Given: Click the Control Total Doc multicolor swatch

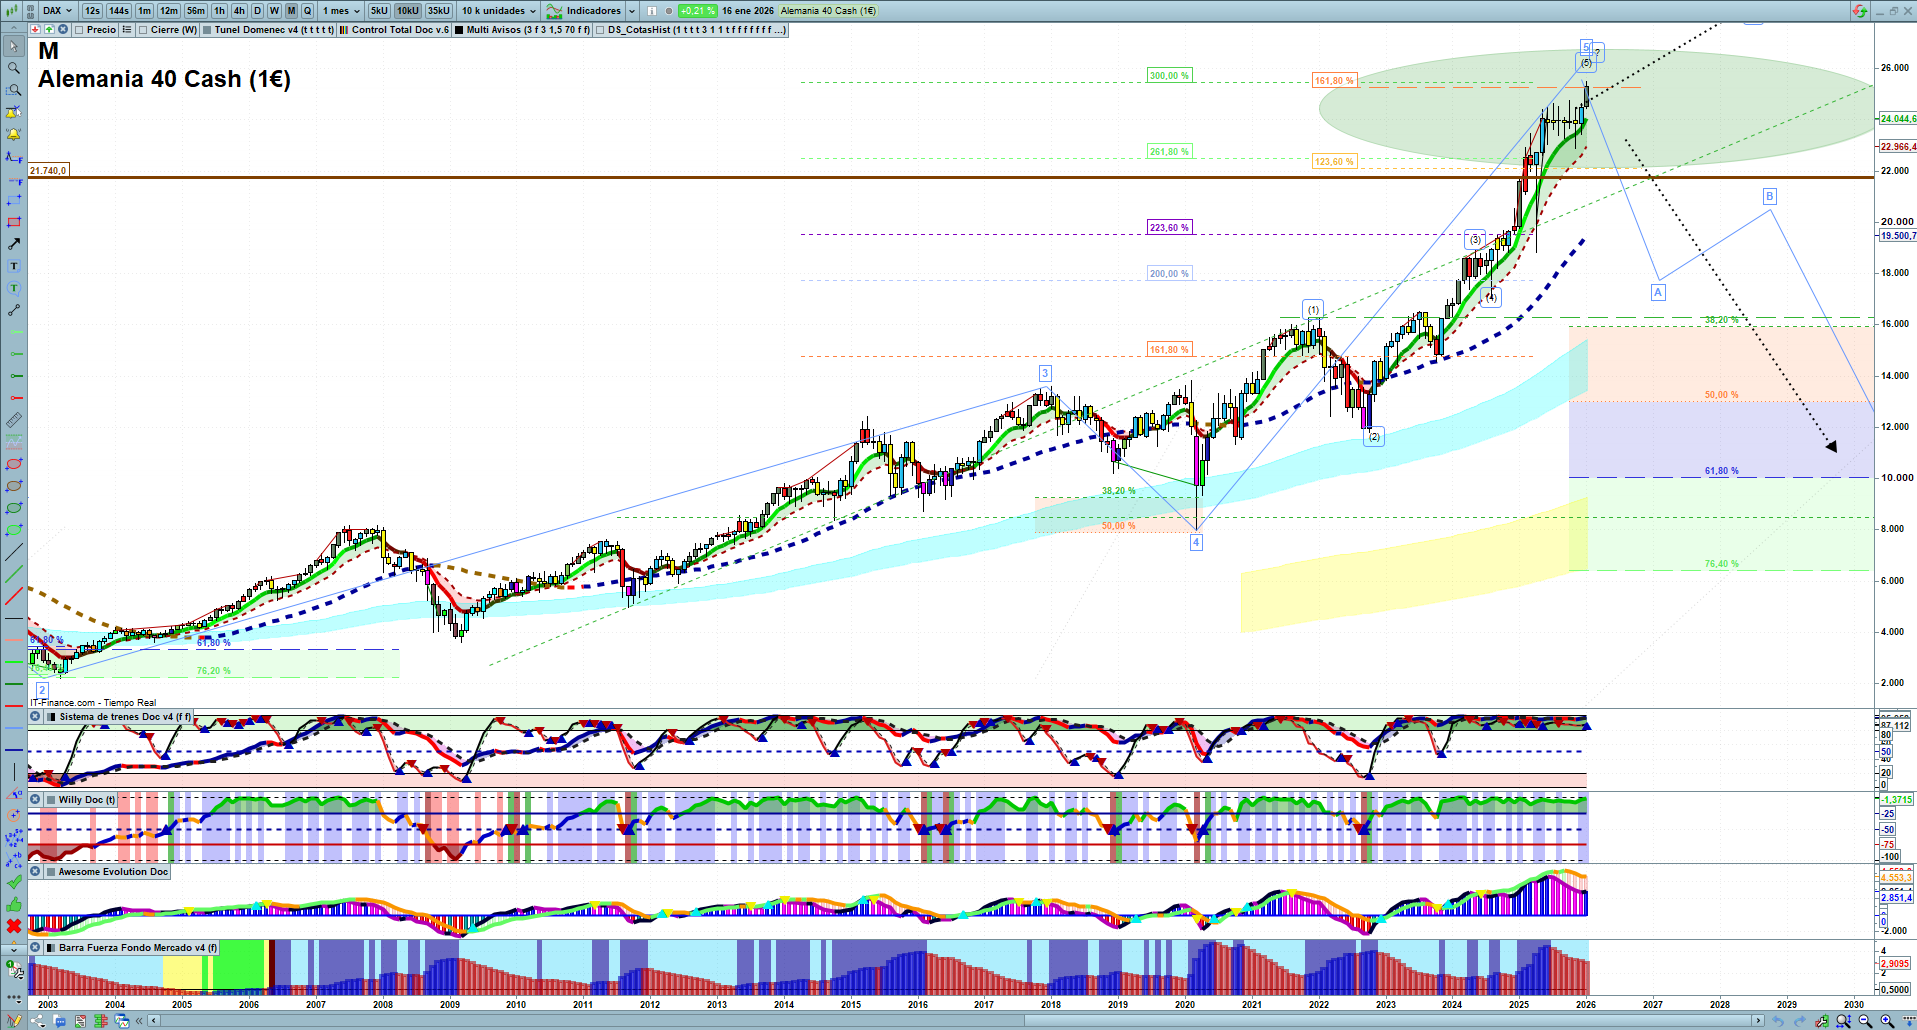Looking at the screenshot, I should tap(344, 30).
